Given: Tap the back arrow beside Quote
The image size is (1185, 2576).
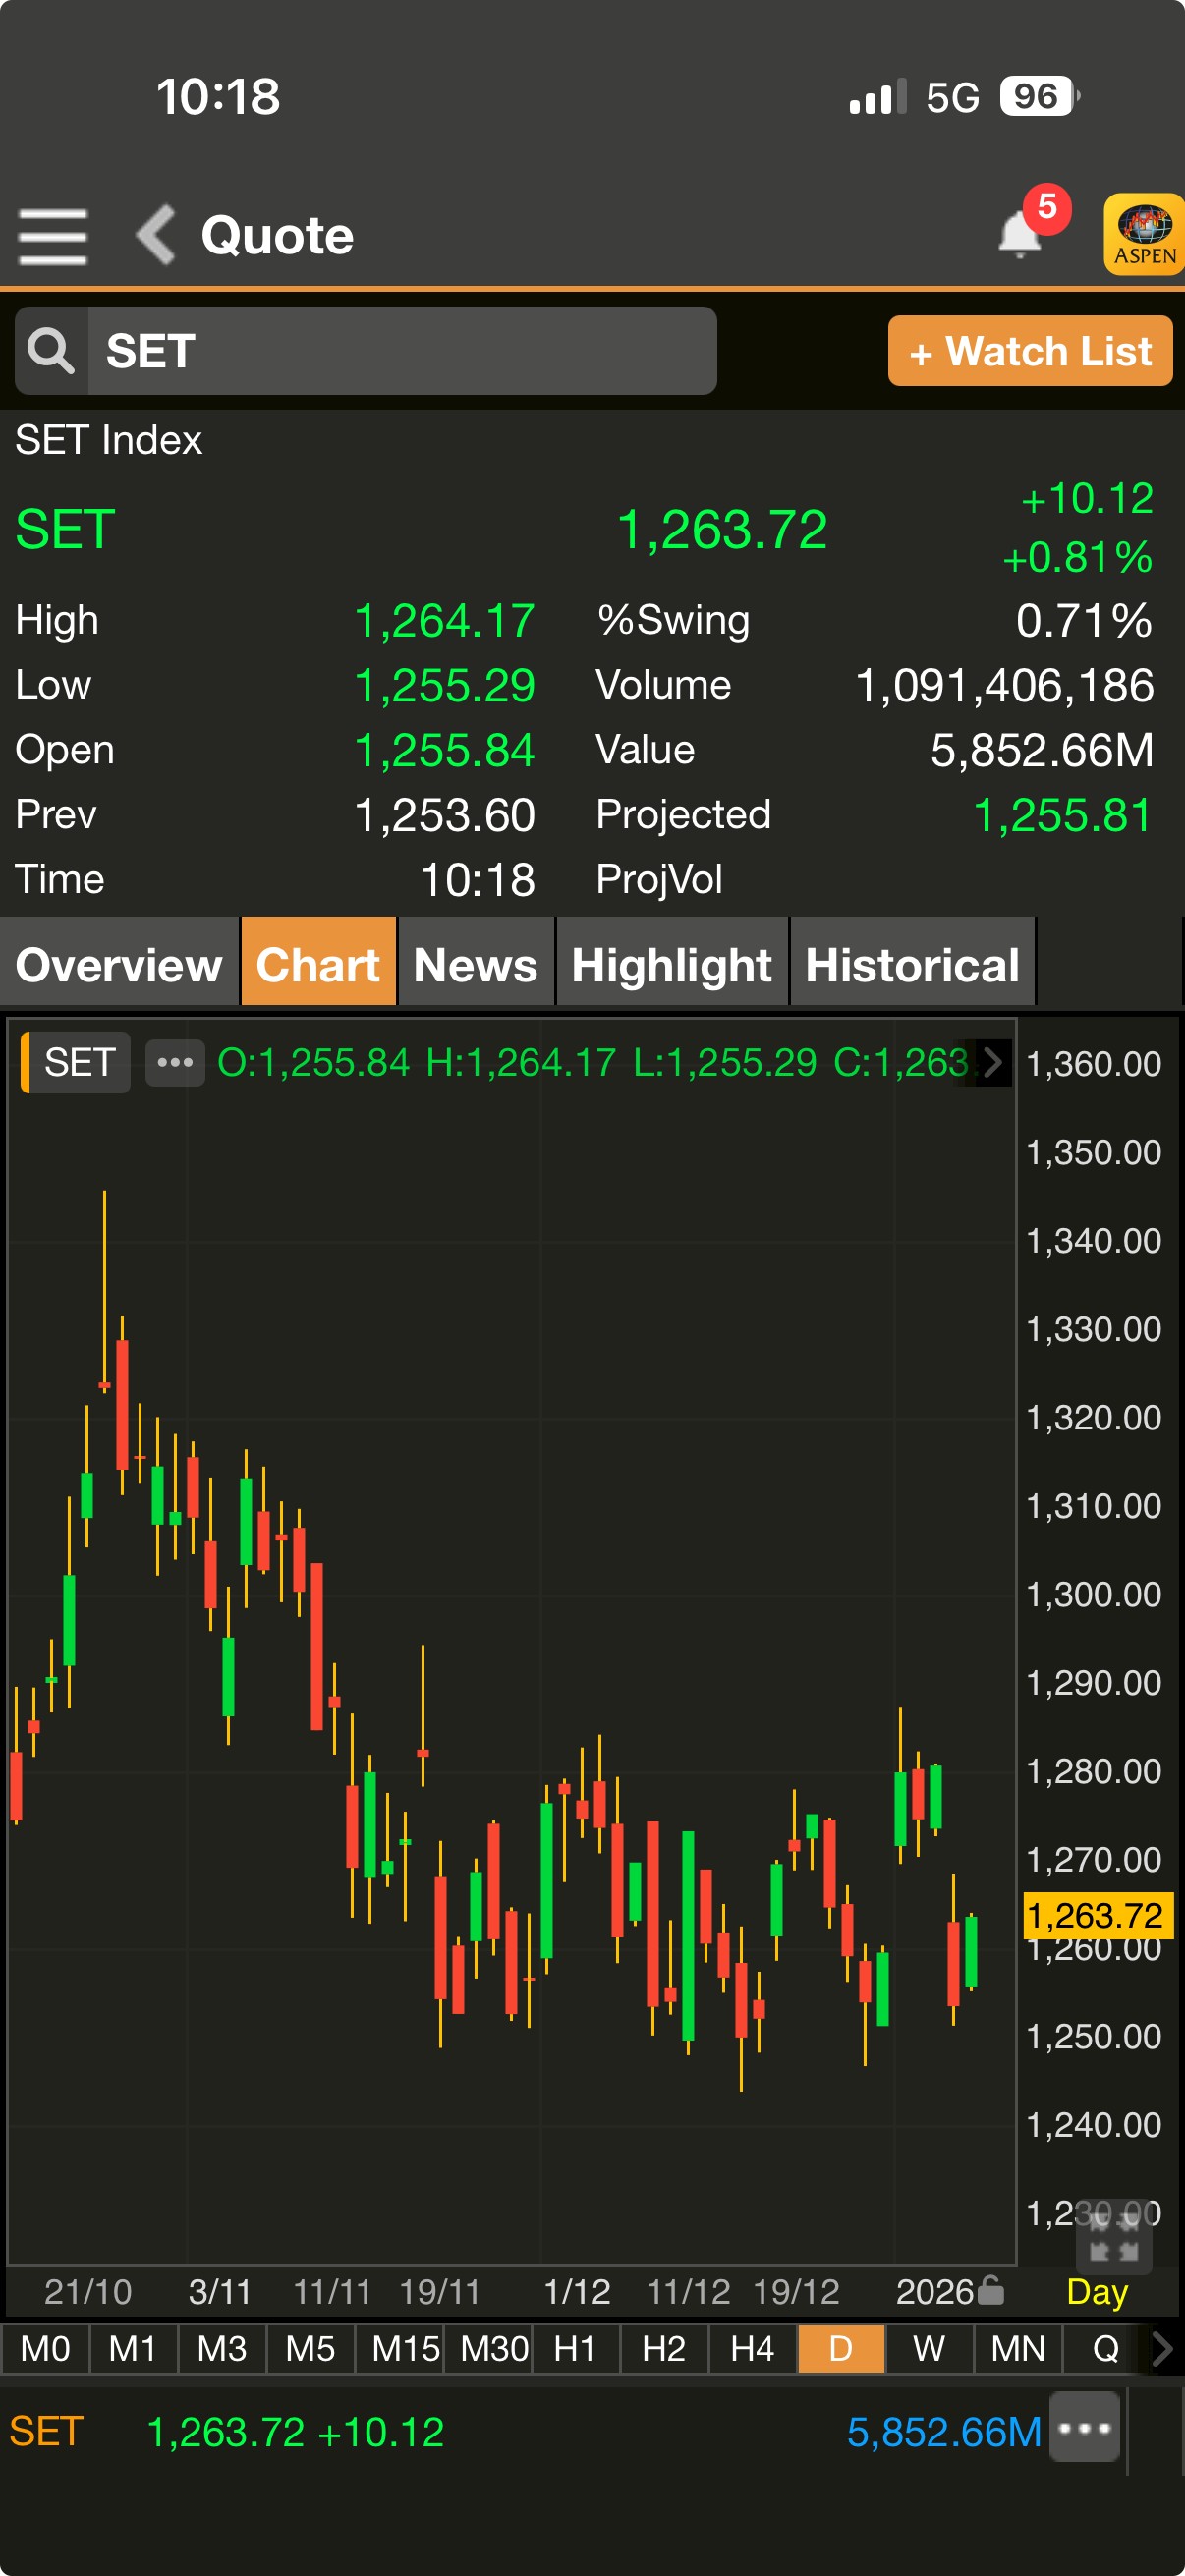Looking at the screenshot, I should coord(156,236).
